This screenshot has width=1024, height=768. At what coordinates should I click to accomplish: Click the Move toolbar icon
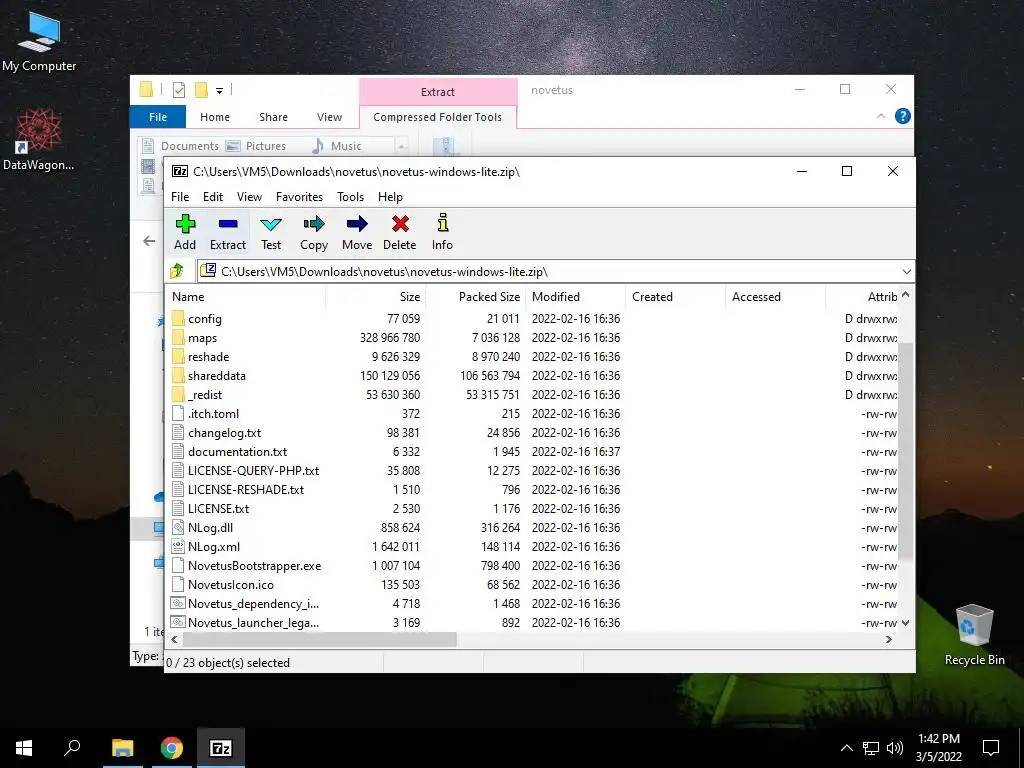tap(357, 232)
